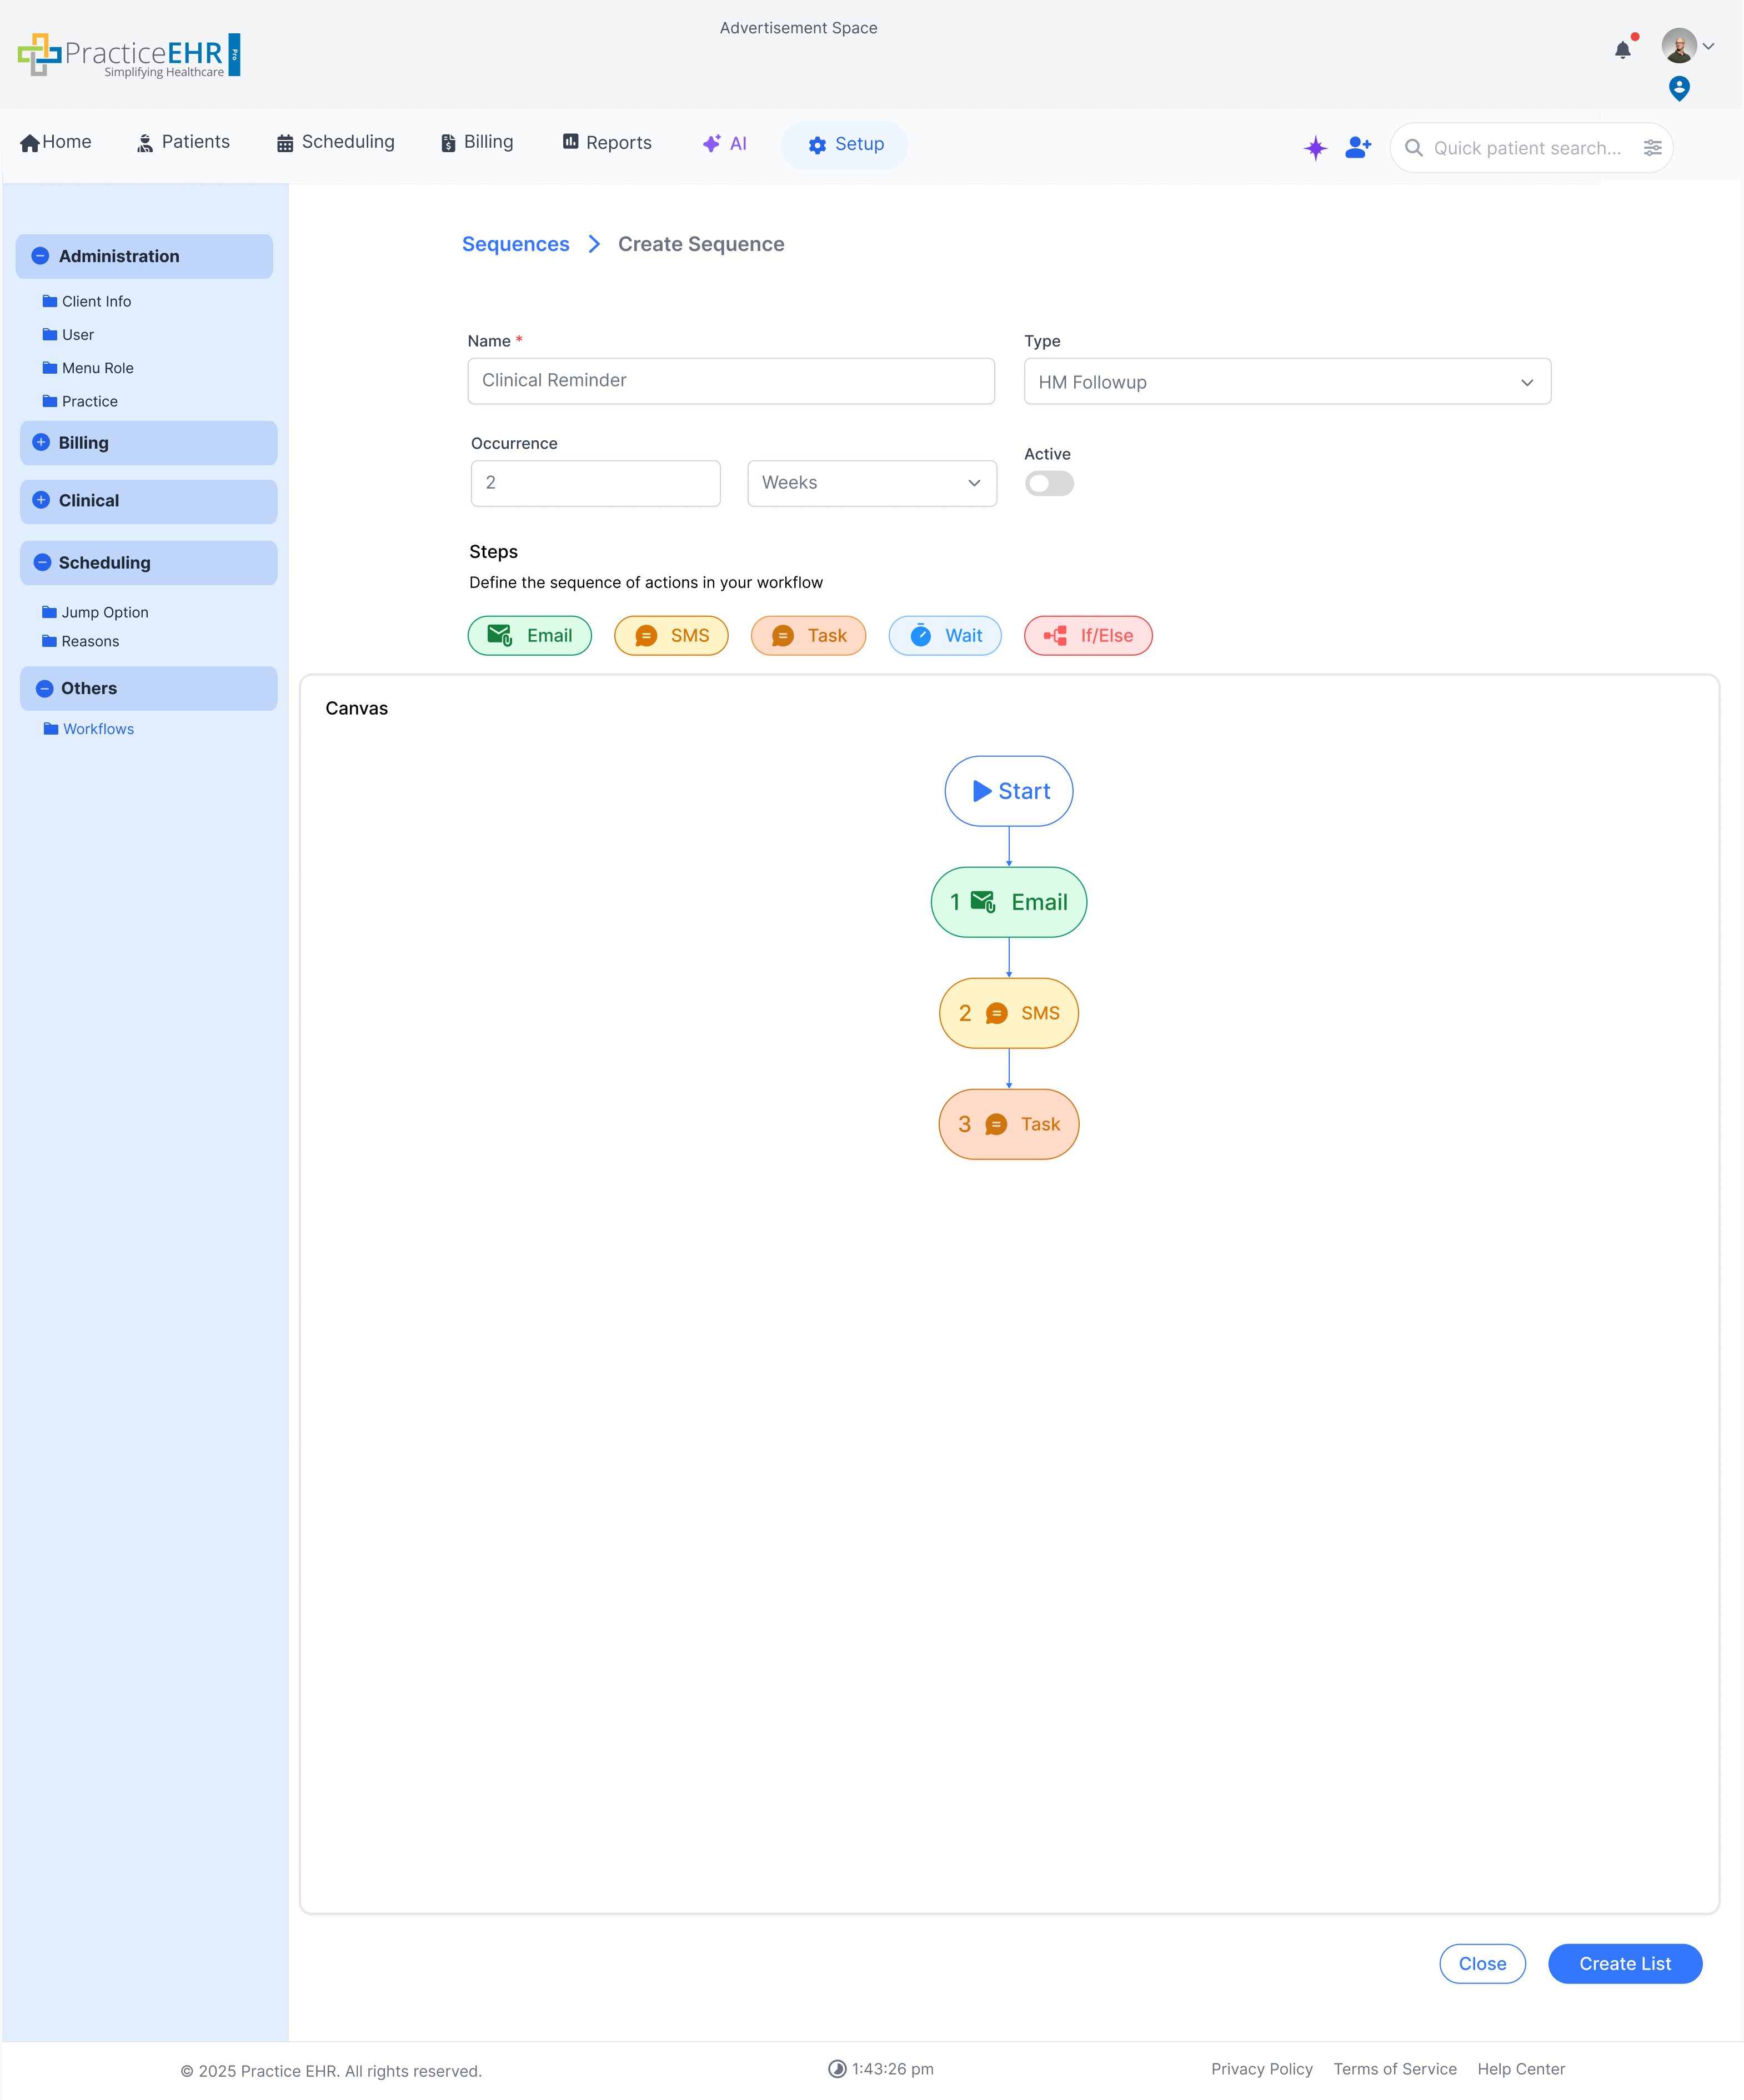
Task: Click the Create List button
Action: tap(1624, 1964)
